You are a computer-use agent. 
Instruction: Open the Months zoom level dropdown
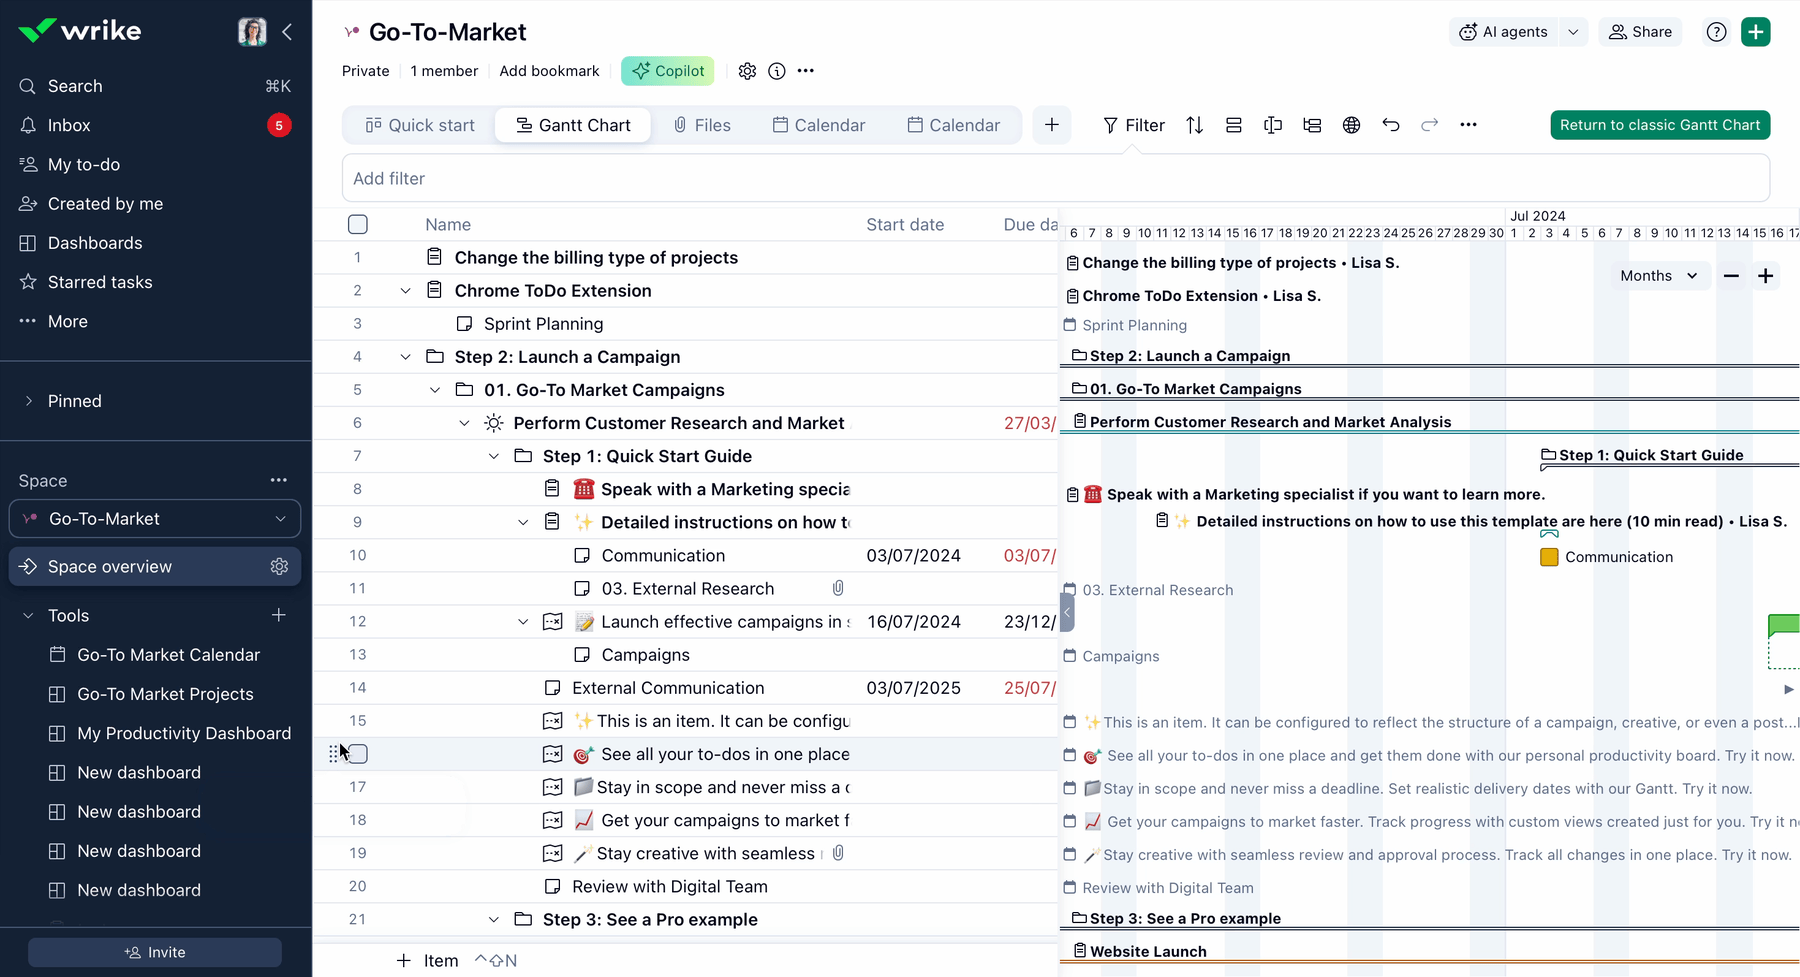tap(1658, 275)
